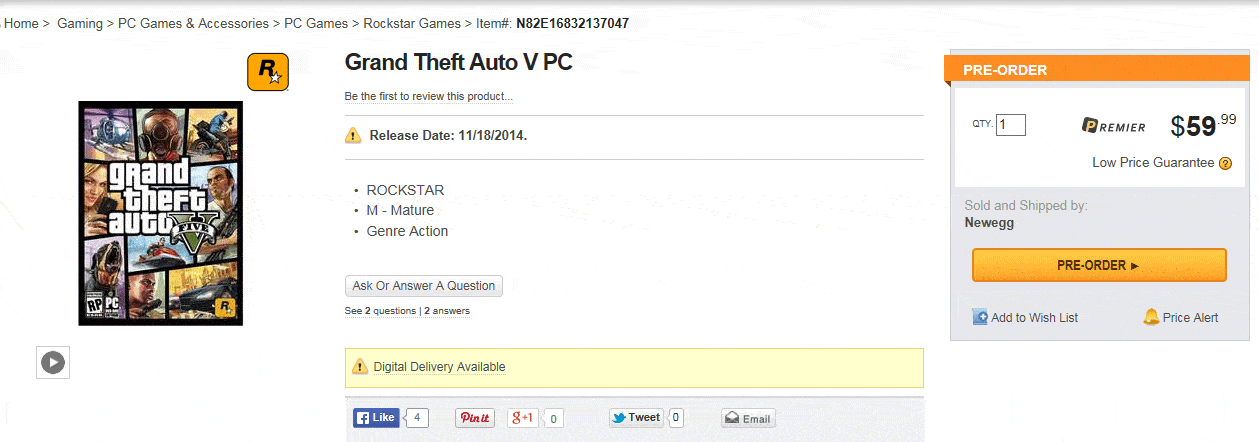Click the Google +1 button
1259x442 pixels.
(x=523, y=418)
